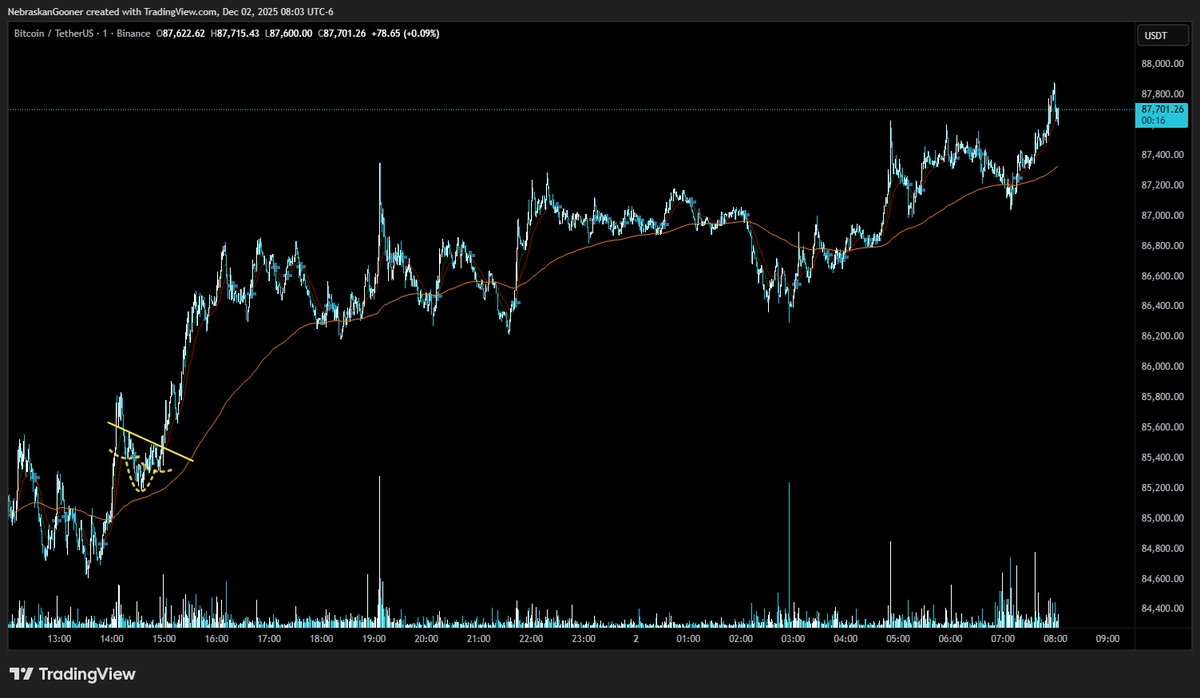The image size is (1200, 698).
Task: Click the 17:00 time axis label
Action: point(269,638)
